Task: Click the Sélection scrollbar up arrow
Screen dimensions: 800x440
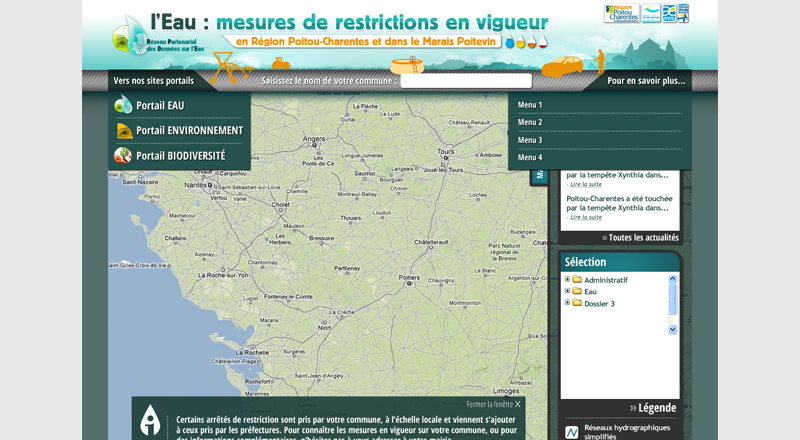Action: tap(672, 279)
